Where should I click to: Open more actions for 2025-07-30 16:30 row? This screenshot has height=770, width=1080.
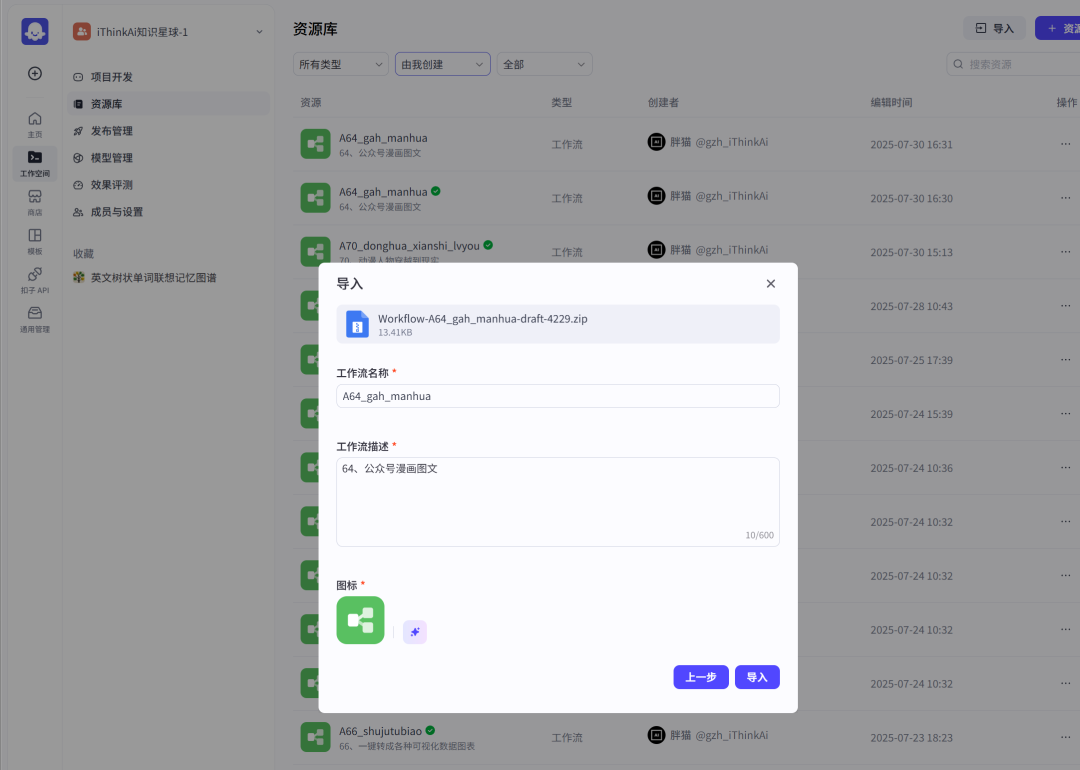click(1066, 198)
